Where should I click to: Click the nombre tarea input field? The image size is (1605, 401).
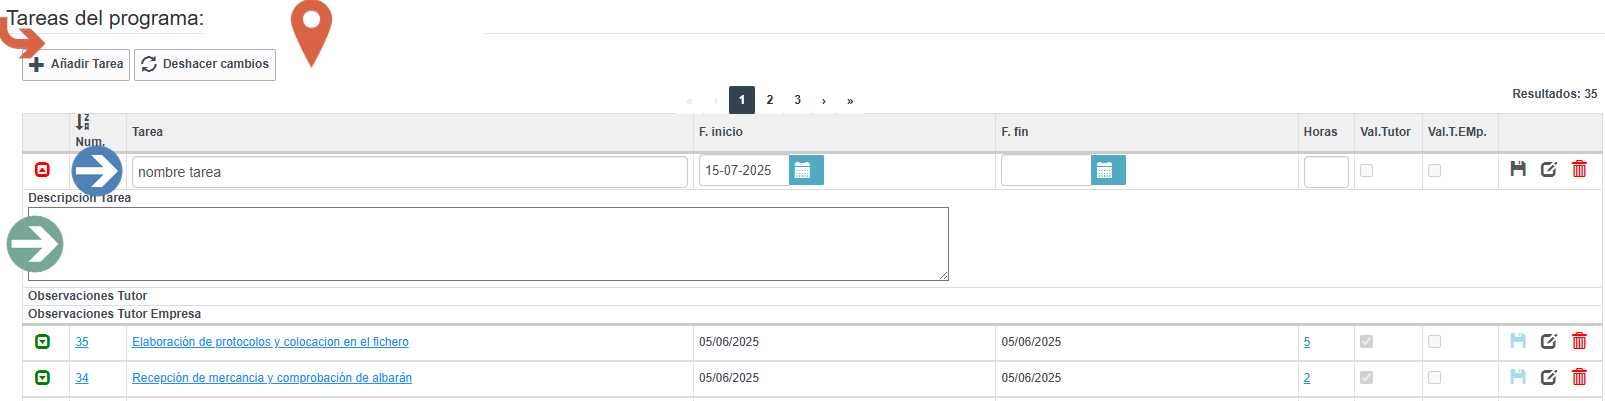[x=410, y=172]
